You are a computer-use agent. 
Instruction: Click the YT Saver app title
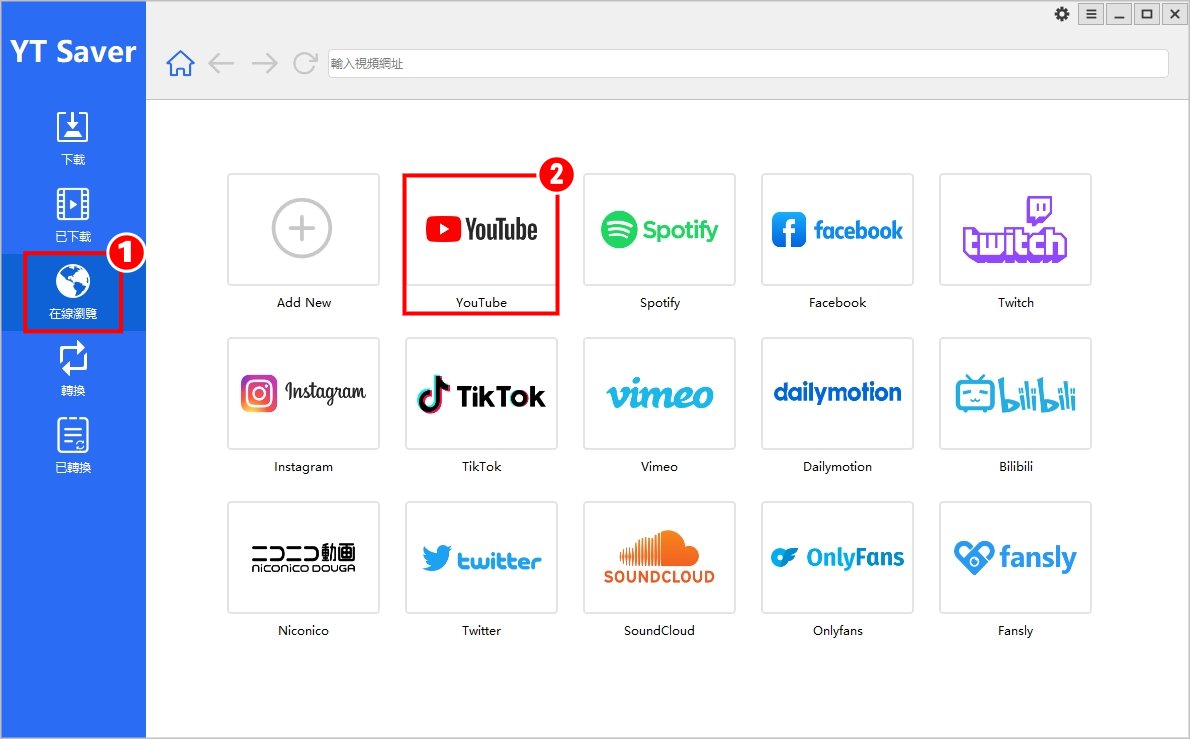click(73, 52)
